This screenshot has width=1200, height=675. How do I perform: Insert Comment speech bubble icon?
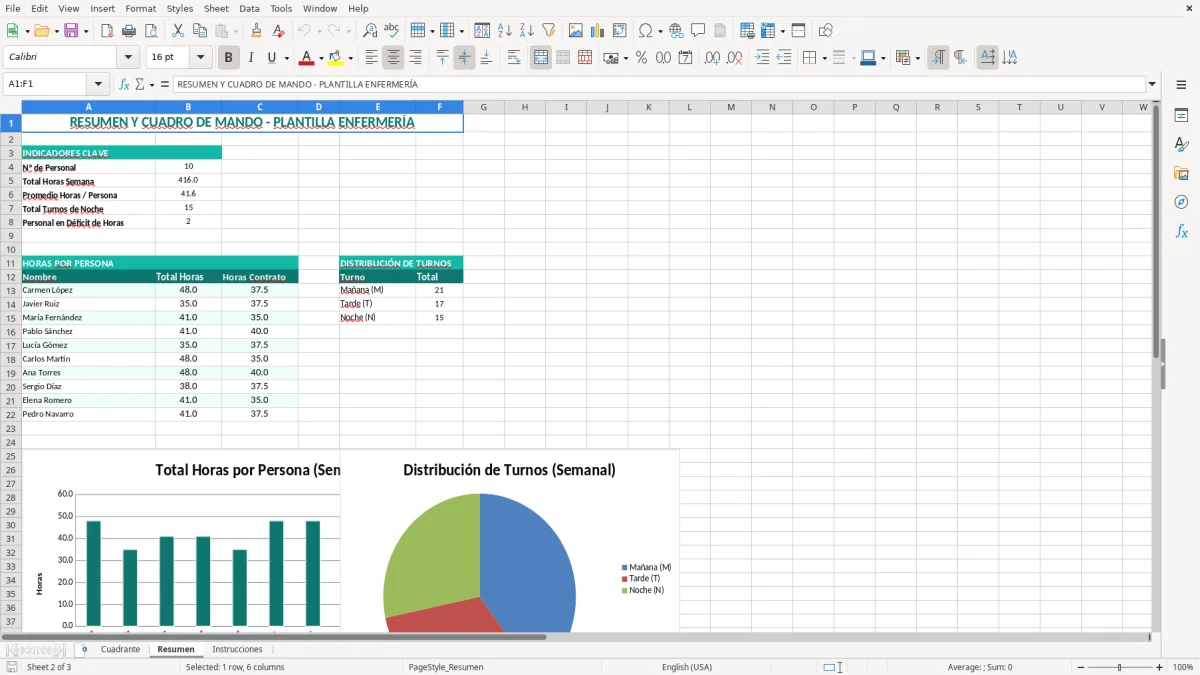click(x=699, y=31)
